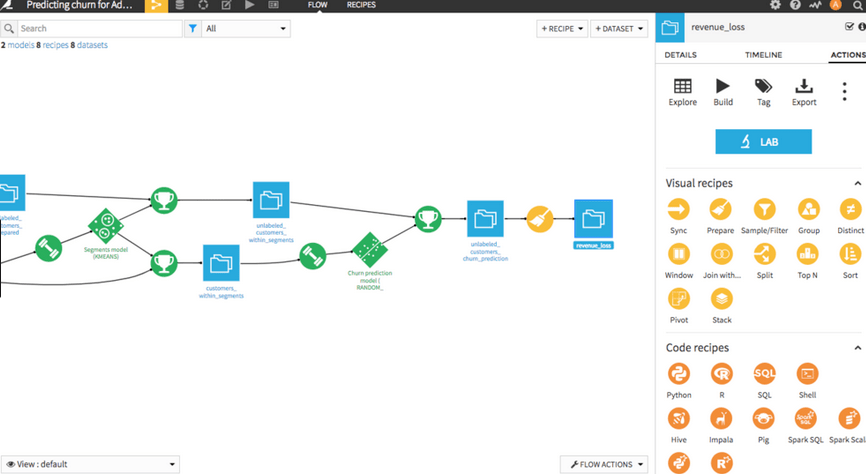Click the Explore icon in Actions panel
This screenshot has height=474, width=866.
pyautogui.click(x=682, y=87)
